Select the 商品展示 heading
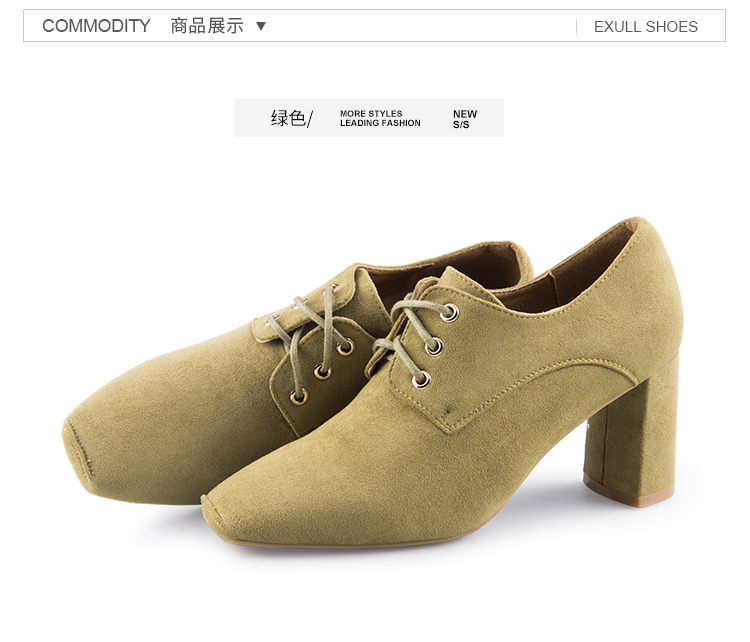 click(207, 26)
